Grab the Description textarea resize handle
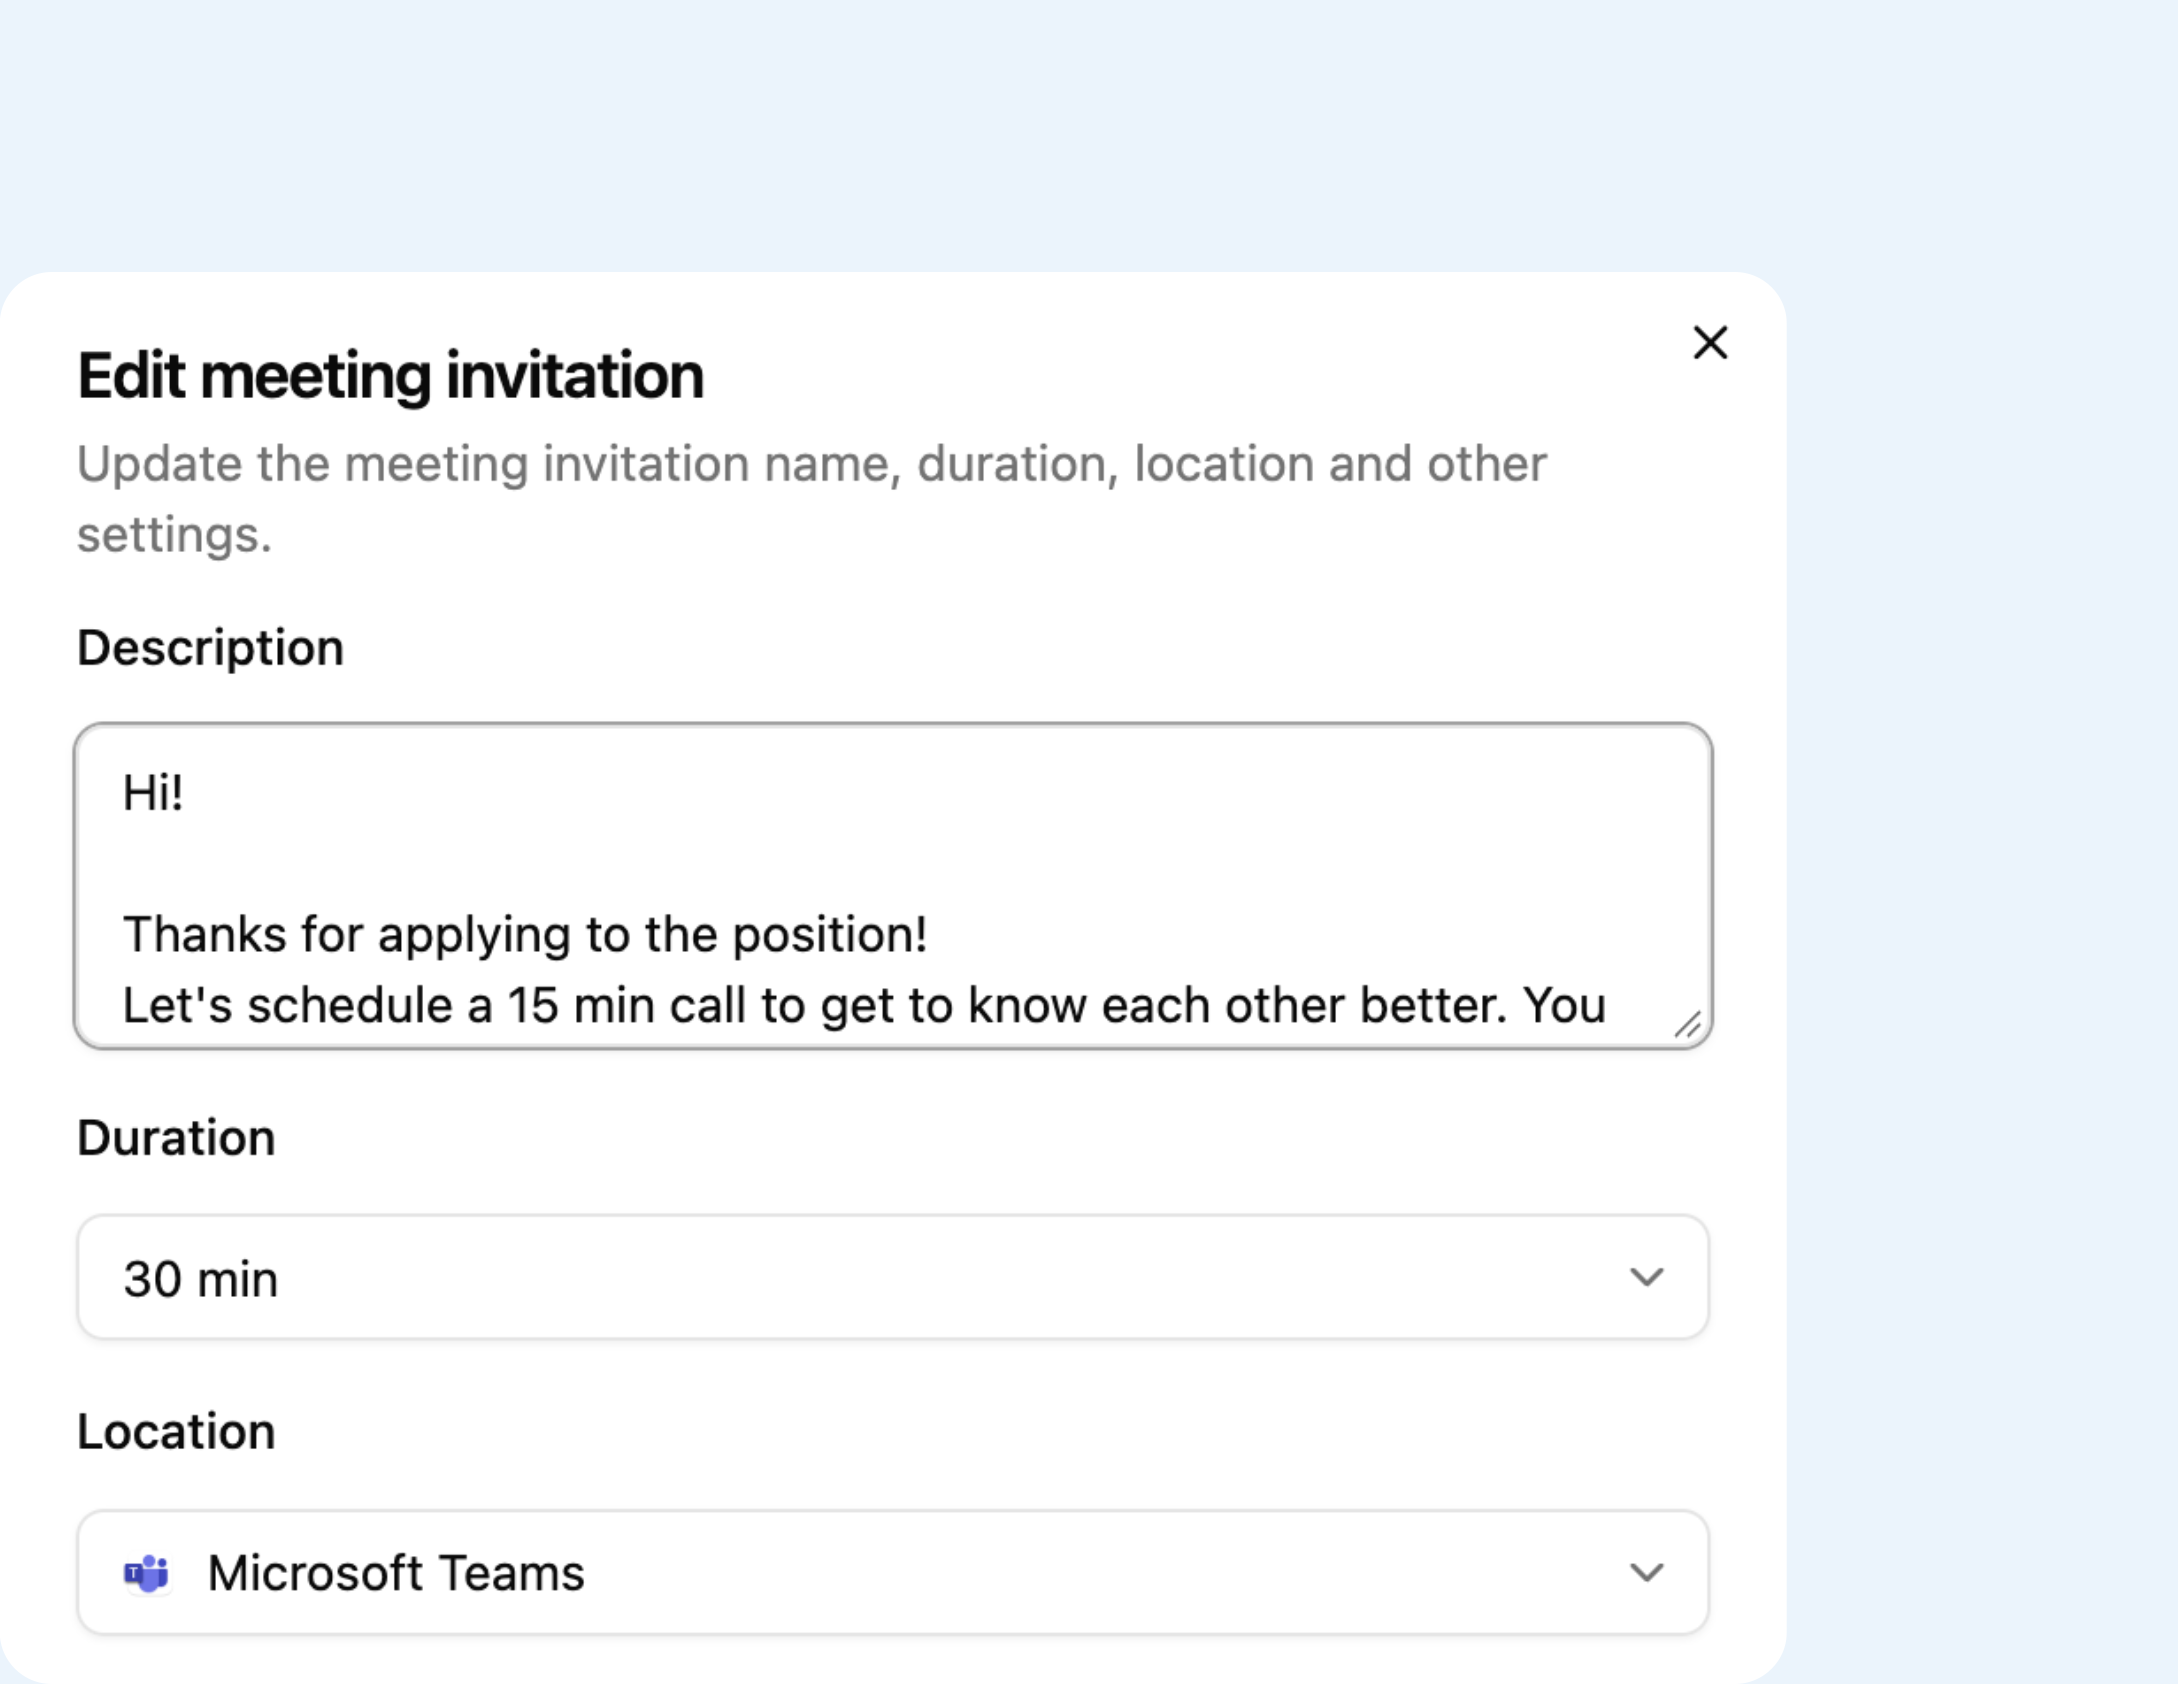Image resolution: width=2178 pixels, height=1684 pixels. [1688, 1025]
